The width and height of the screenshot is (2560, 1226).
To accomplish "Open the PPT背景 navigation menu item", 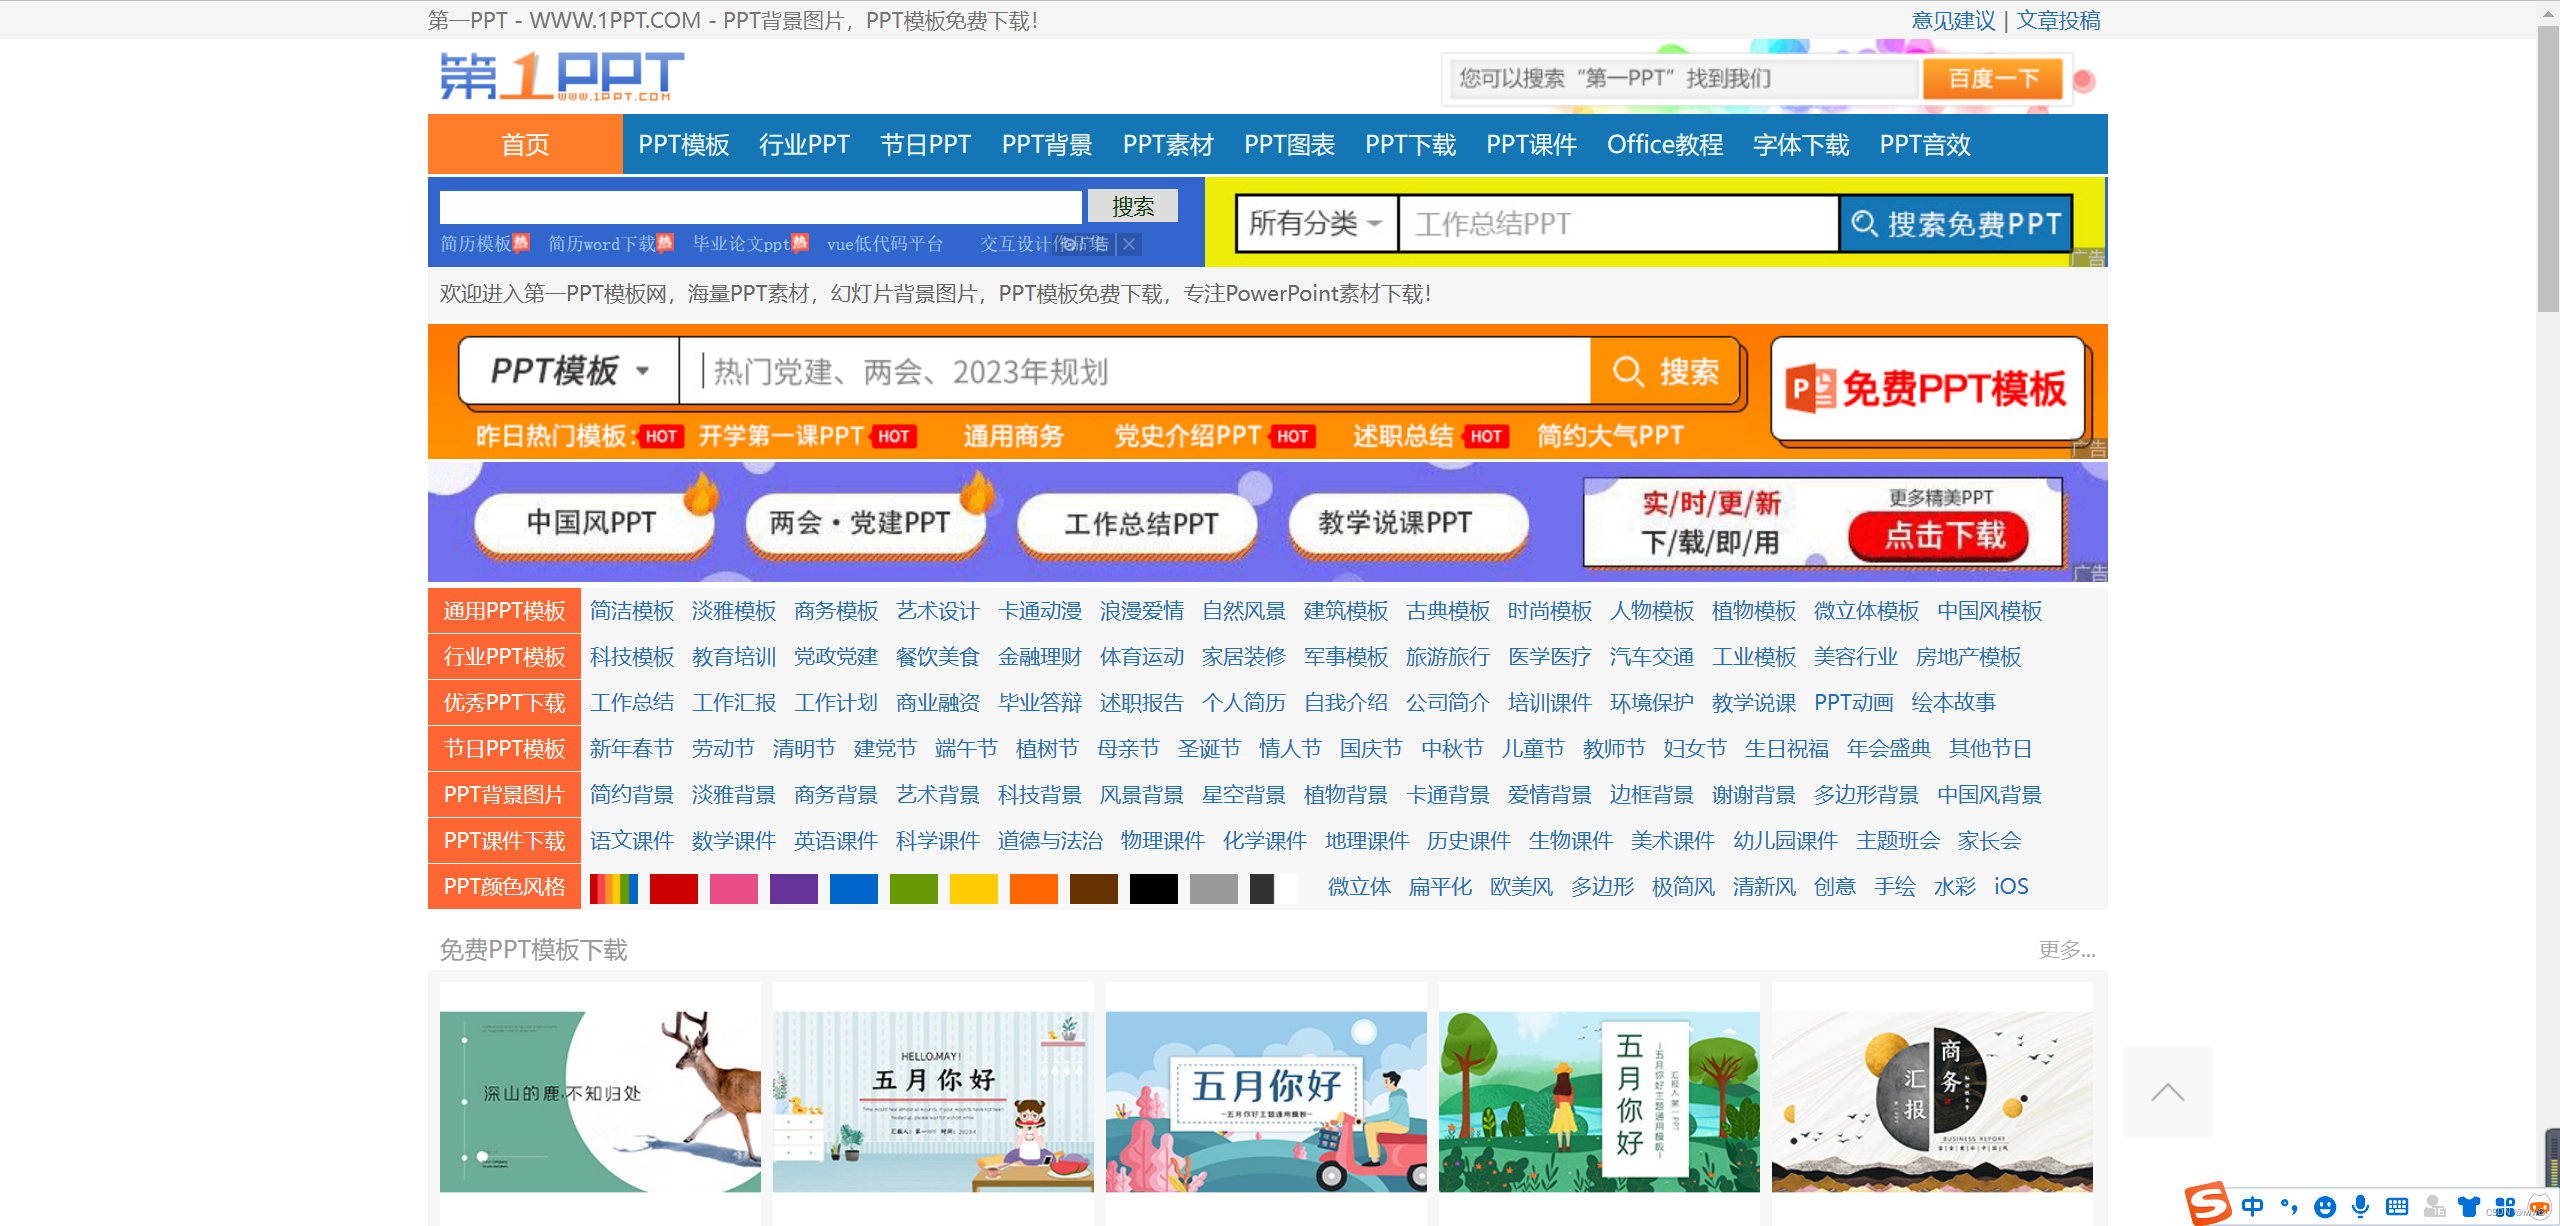I will coord(1046,145).
